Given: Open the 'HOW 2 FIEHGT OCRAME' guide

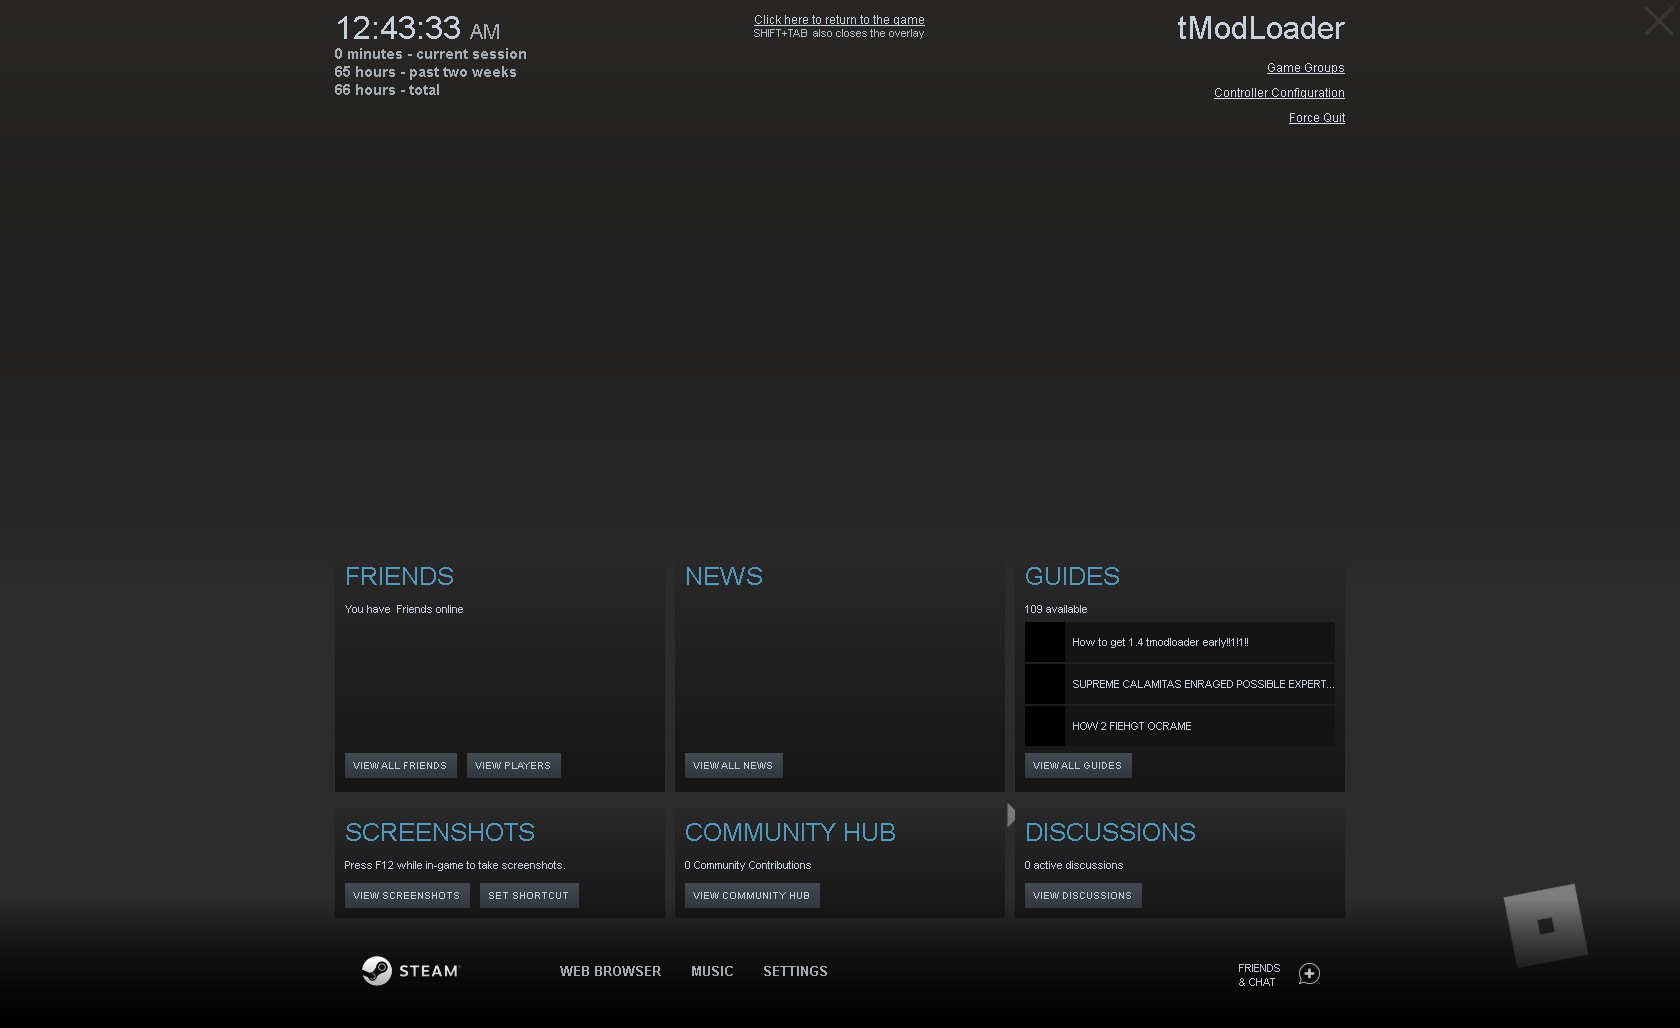Looking at the screenshot, I should click(1179, 726).
